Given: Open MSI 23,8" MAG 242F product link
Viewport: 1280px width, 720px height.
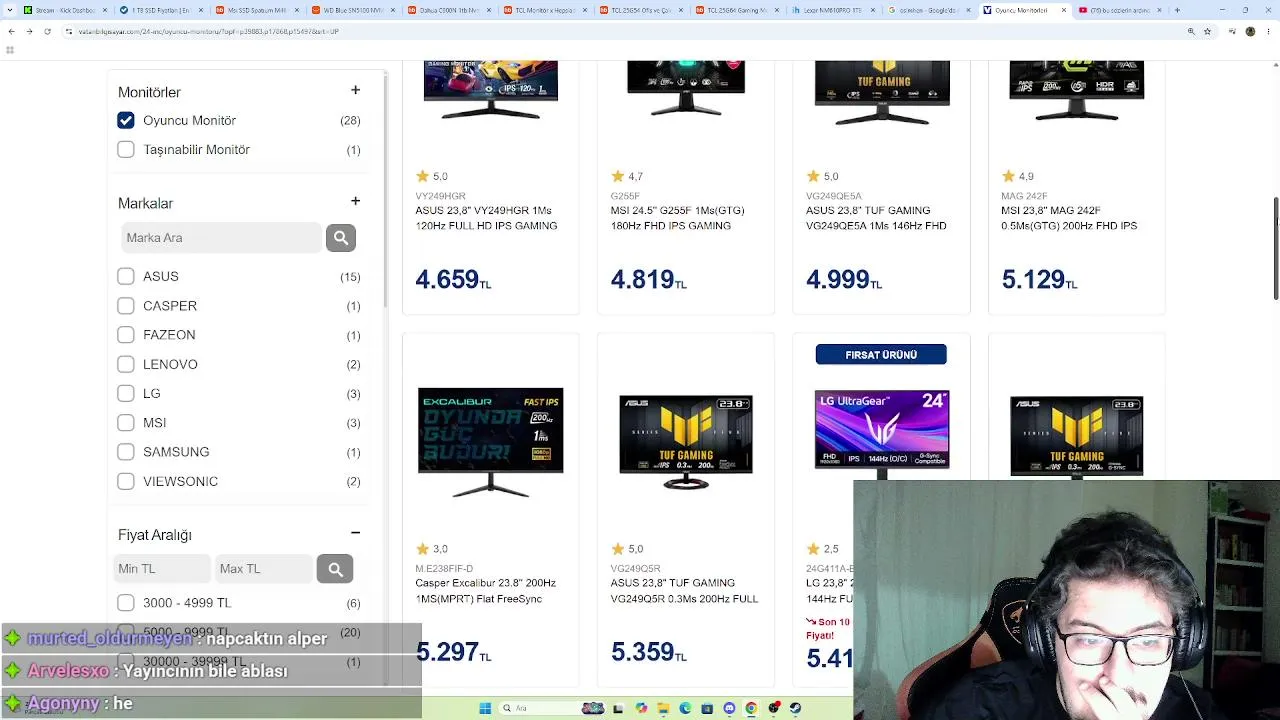Looking at the screenshot, I should point(1069,218).
